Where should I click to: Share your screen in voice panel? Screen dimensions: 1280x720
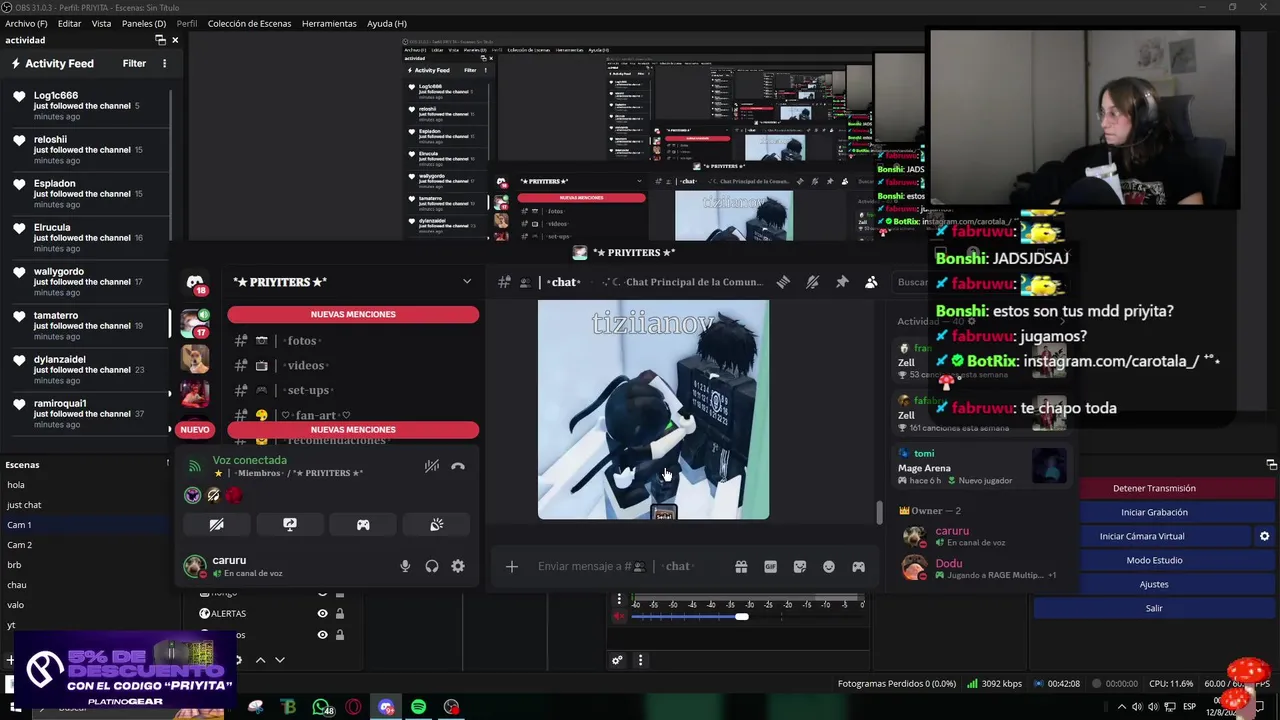click(x=290, y=524)
